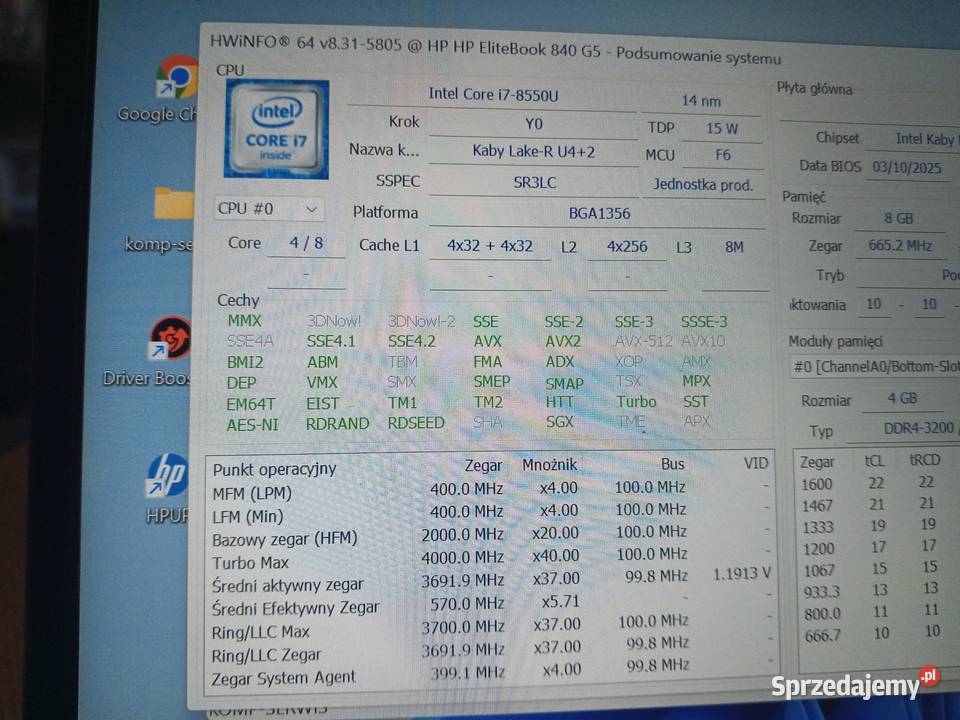The height and width of the screenshot is (720, 960).
Task: Click the Y0 stepping value
Action: point(533,124)
